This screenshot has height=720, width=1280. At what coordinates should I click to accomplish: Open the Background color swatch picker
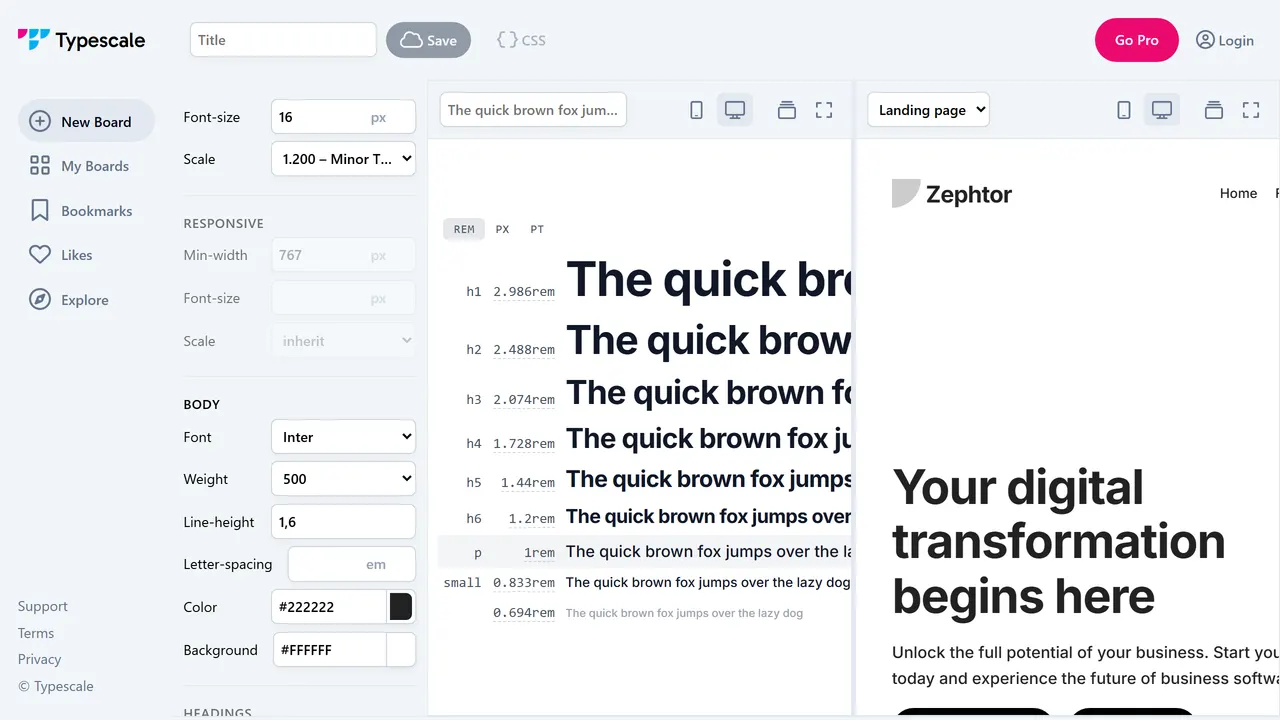(401, 650)
